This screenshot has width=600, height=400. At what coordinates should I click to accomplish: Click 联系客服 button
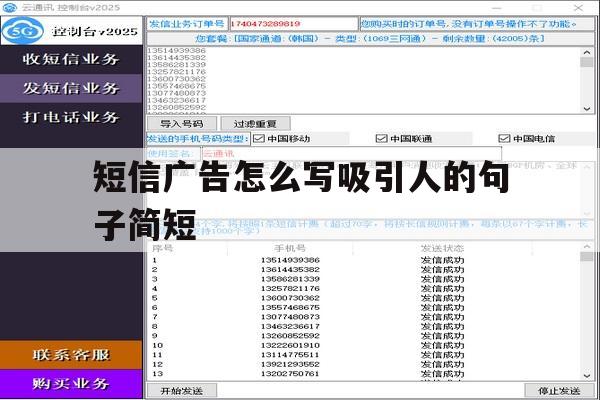click(x=71, y=355)
